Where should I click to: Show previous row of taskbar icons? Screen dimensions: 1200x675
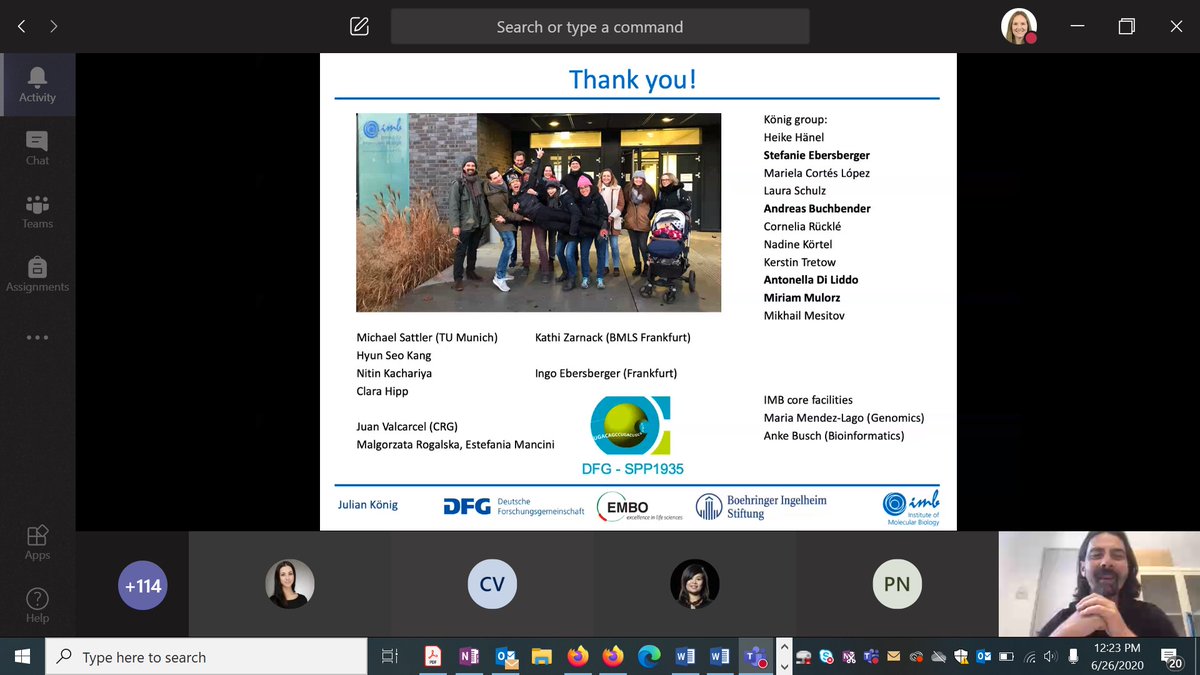coord(784,646)
